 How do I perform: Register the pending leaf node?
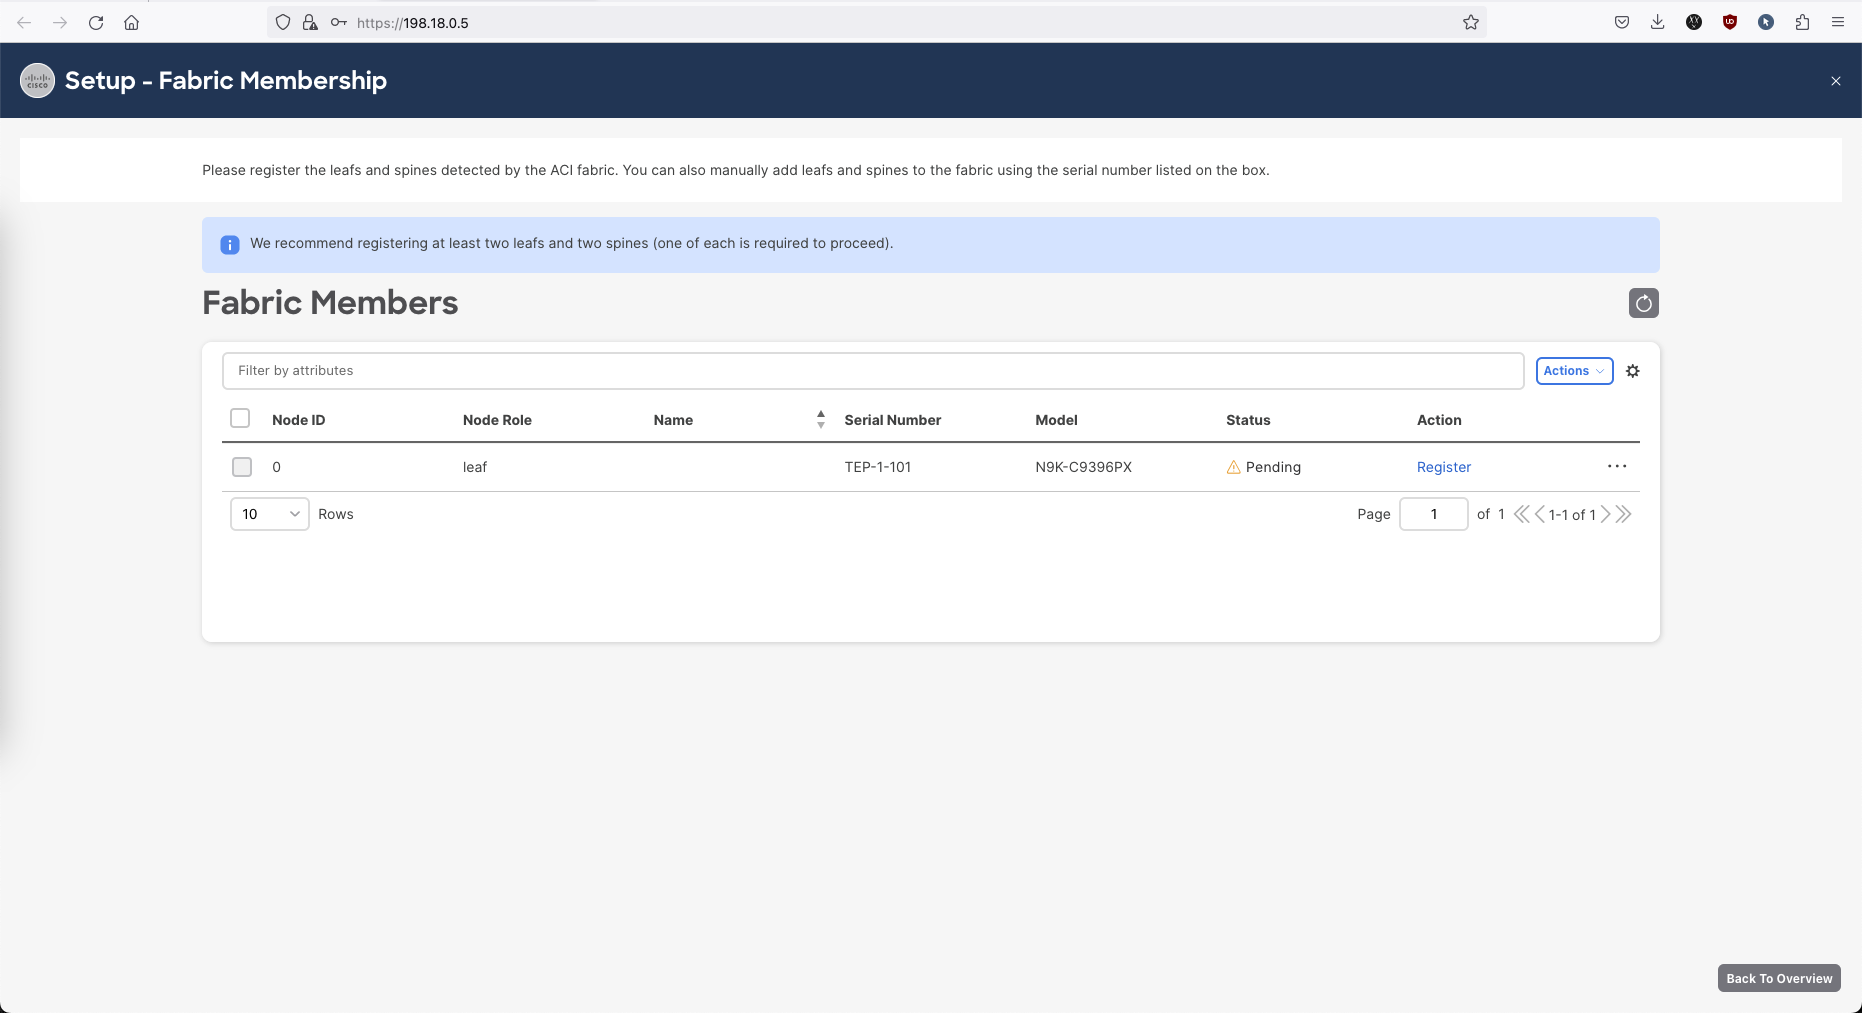(x=1443, y=467)
